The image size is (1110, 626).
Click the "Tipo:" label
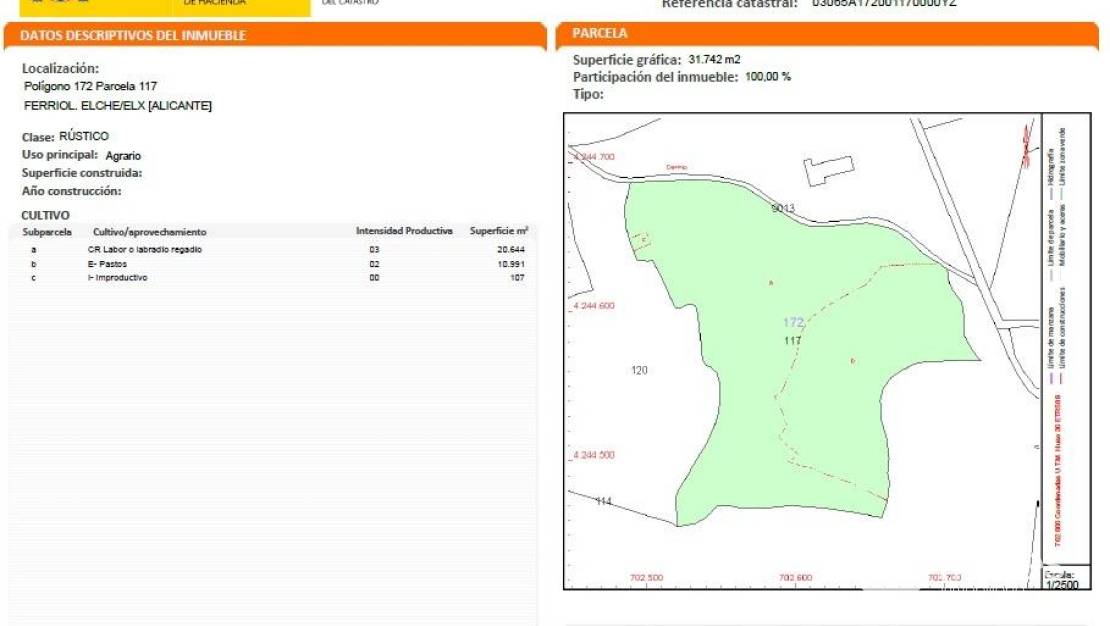pyautogui.click(x=588, y=94)
